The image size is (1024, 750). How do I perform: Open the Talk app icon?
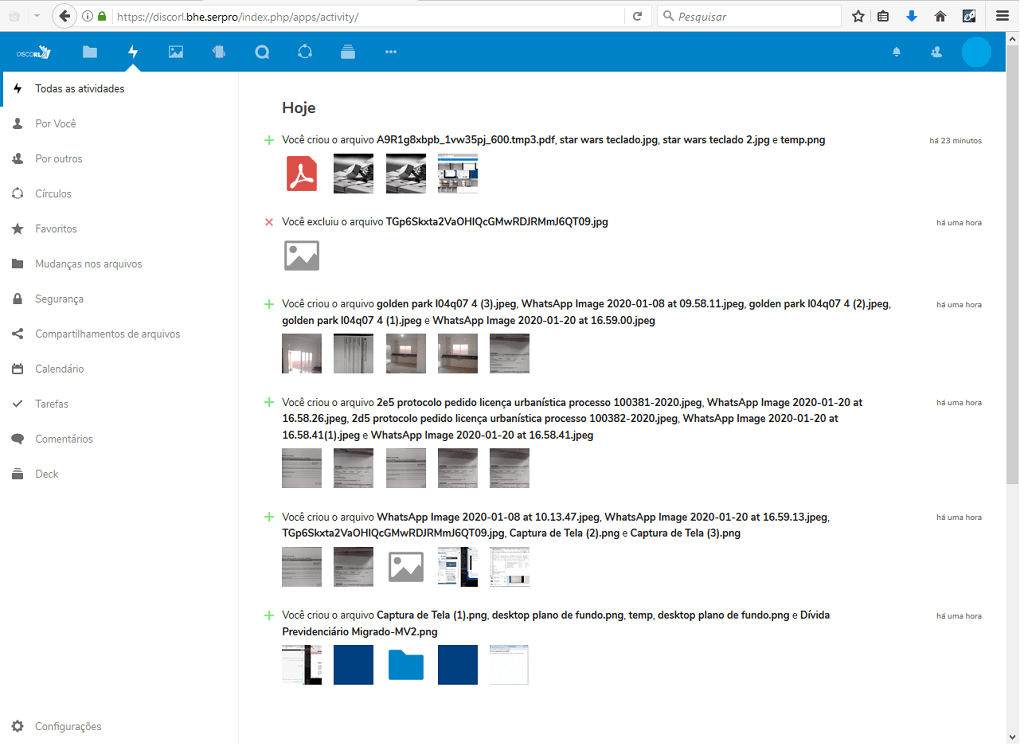[262, 52]
